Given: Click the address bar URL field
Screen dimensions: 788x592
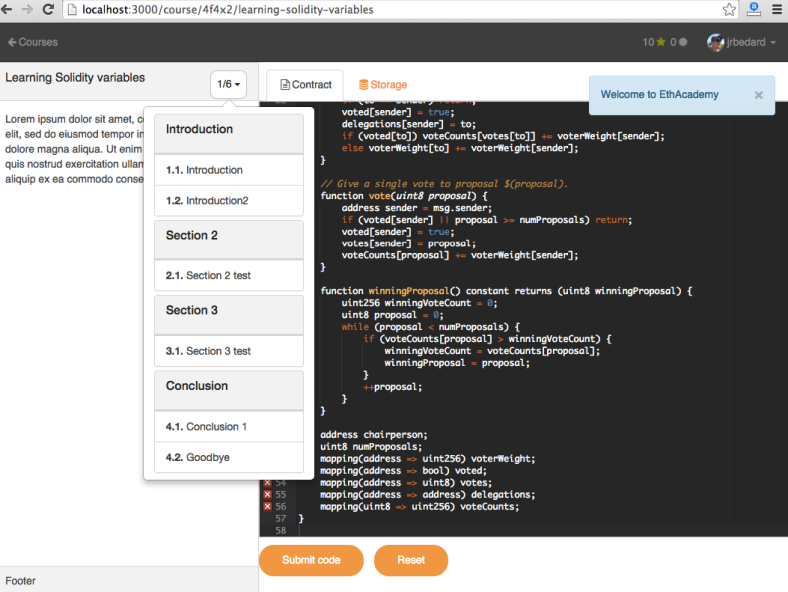Looking at the screenshot, I should pos(400,10).
